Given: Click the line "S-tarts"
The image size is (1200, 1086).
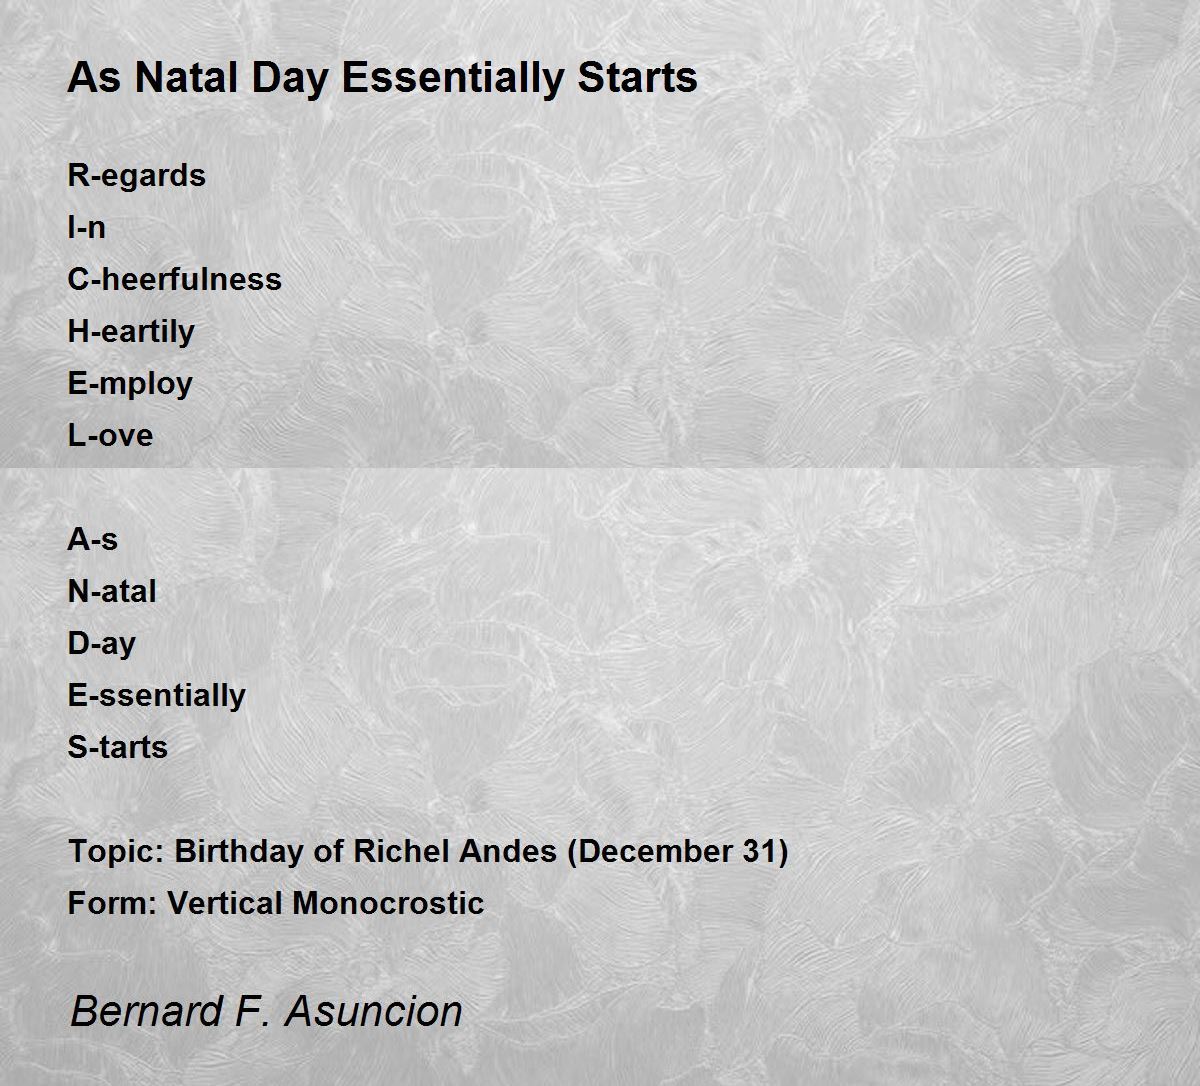Looking at the screenshot, I should pos(117,747).
